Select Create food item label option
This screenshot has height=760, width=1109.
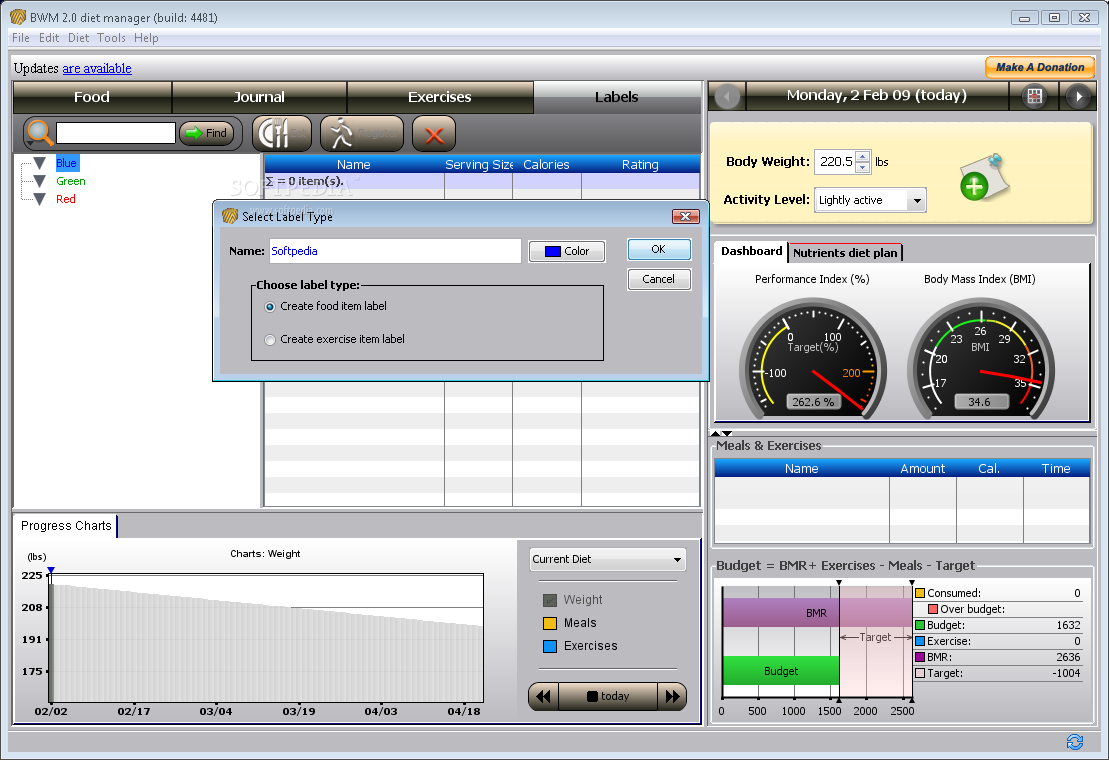269,307
